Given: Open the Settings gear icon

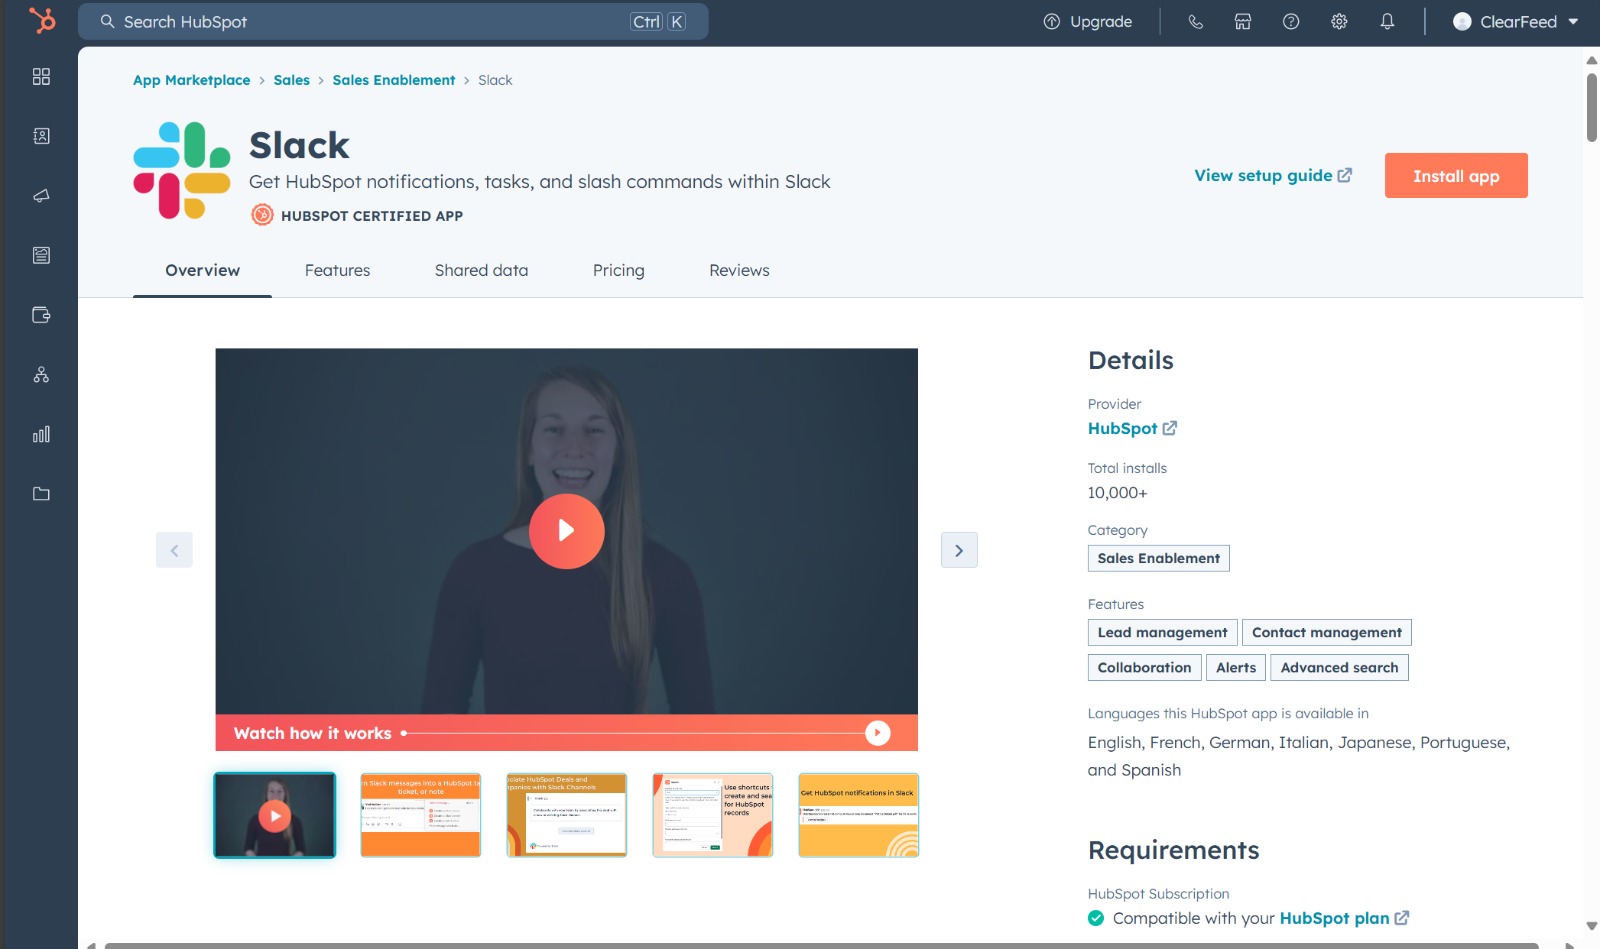Looking at the screenshot, I should tap(1339, 22).
